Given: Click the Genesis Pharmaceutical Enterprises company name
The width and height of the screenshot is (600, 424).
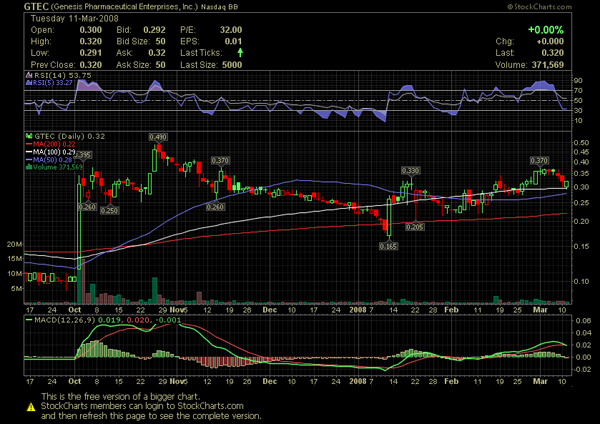Looking at the screenshot, I should tap(124, 7).
